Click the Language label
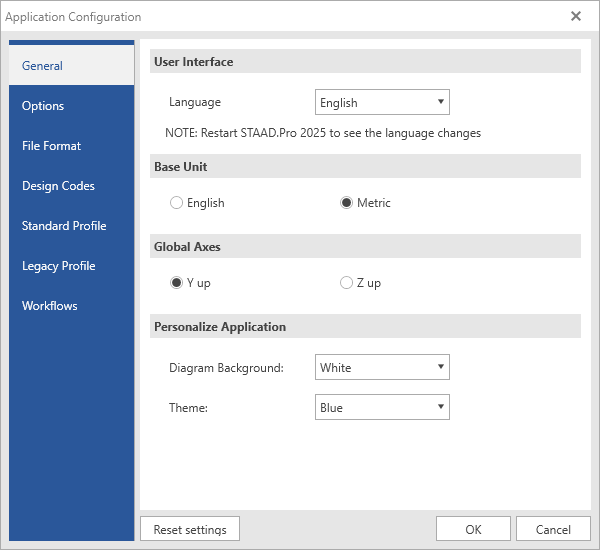 (x=195, y=102)
